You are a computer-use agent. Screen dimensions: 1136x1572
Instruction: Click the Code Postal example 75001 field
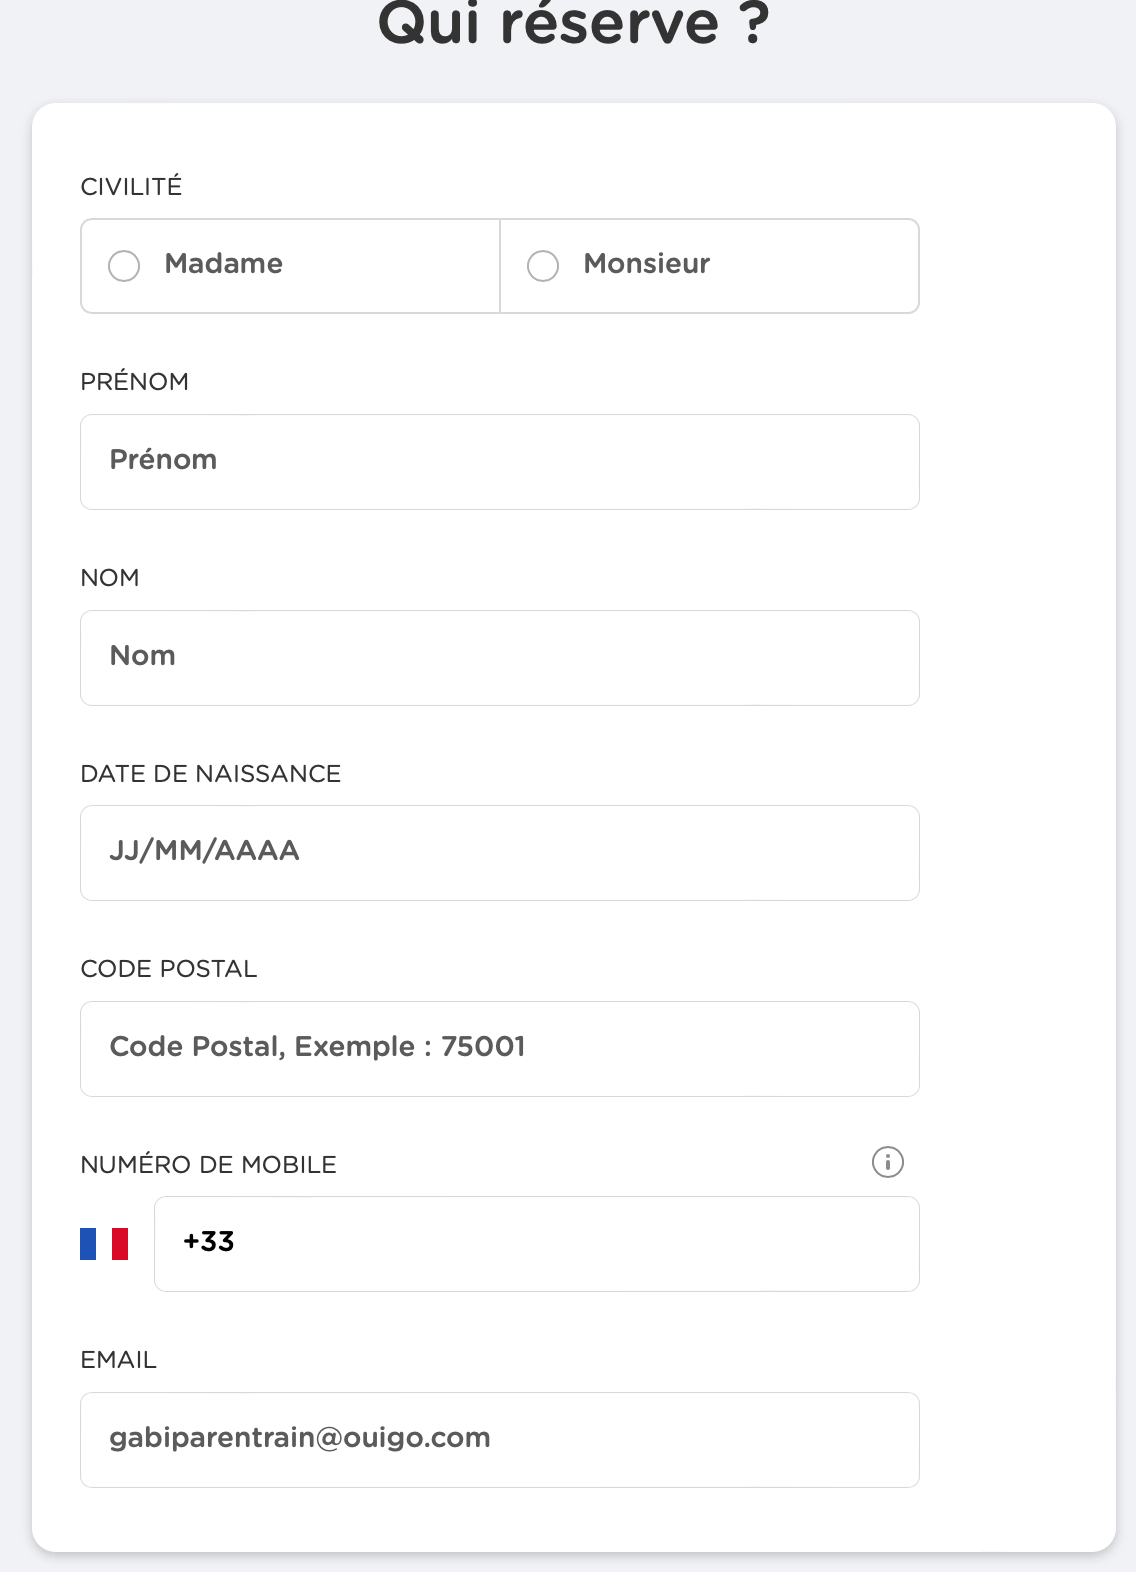click(500, 1049)
